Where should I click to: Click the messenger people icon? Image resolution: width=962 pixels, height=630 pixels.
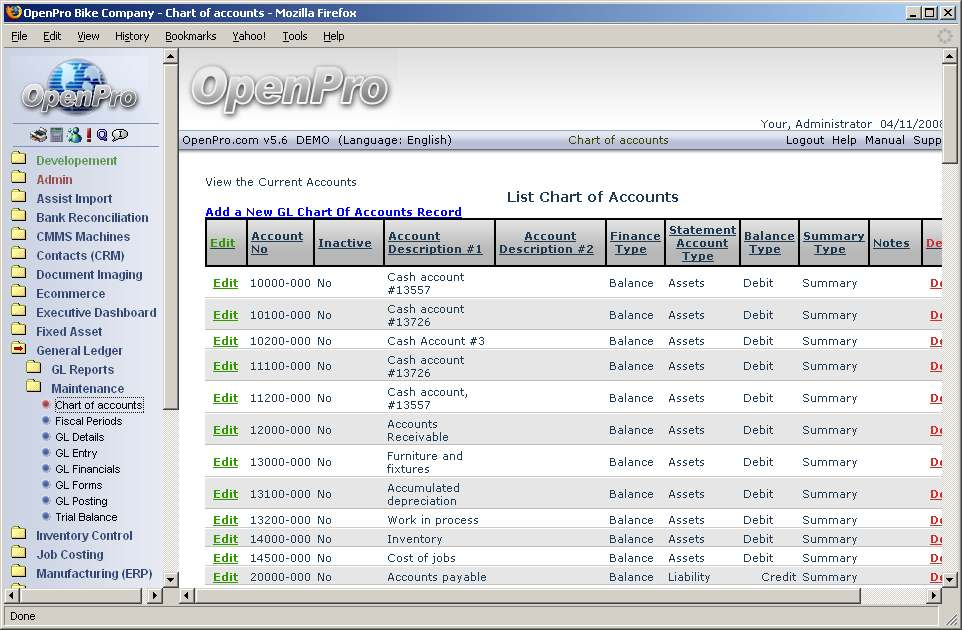[x=73, y=135]
